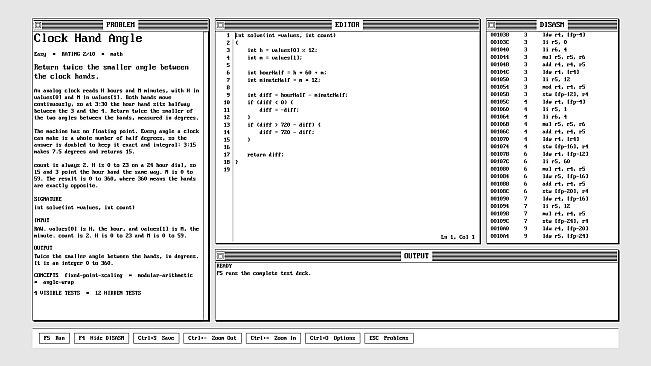Click the Ctrl+S Save button
The height and width of the screenshot is (366, 651).
click(x=156, y=338)
